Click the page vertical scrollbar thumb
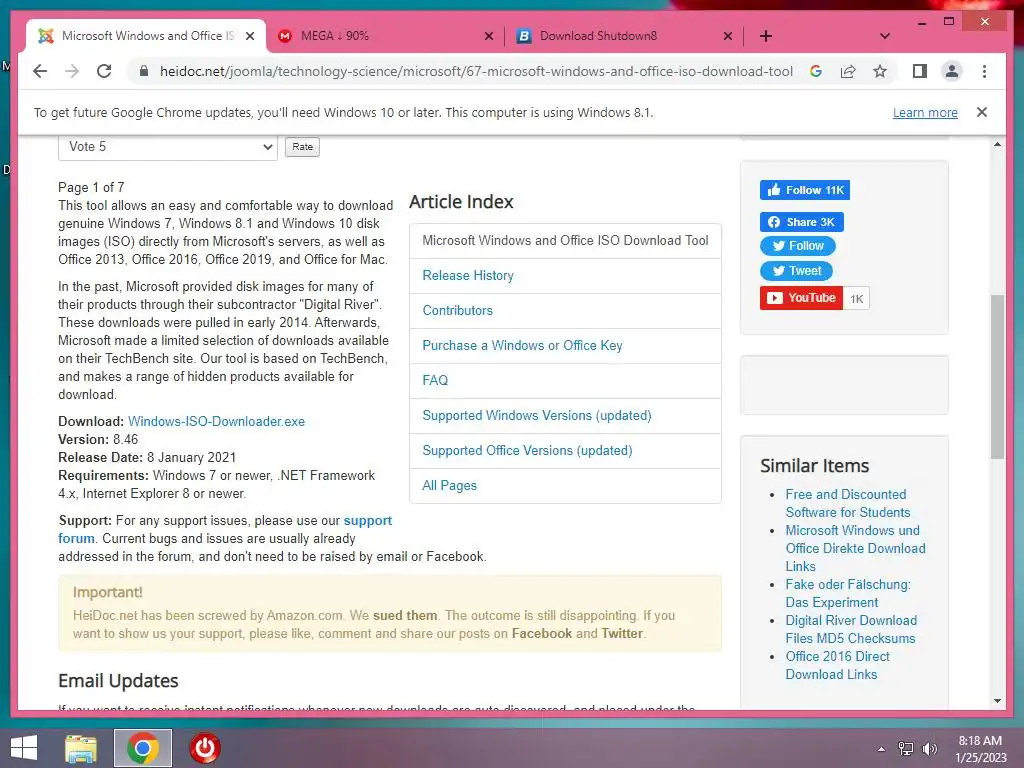This screenshot has width=1024, height=768. point(997,377)
